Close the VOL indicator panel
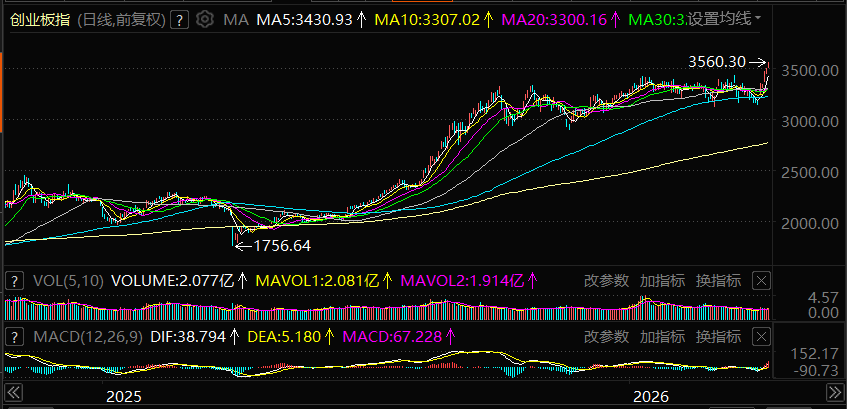 coord(761,280)
